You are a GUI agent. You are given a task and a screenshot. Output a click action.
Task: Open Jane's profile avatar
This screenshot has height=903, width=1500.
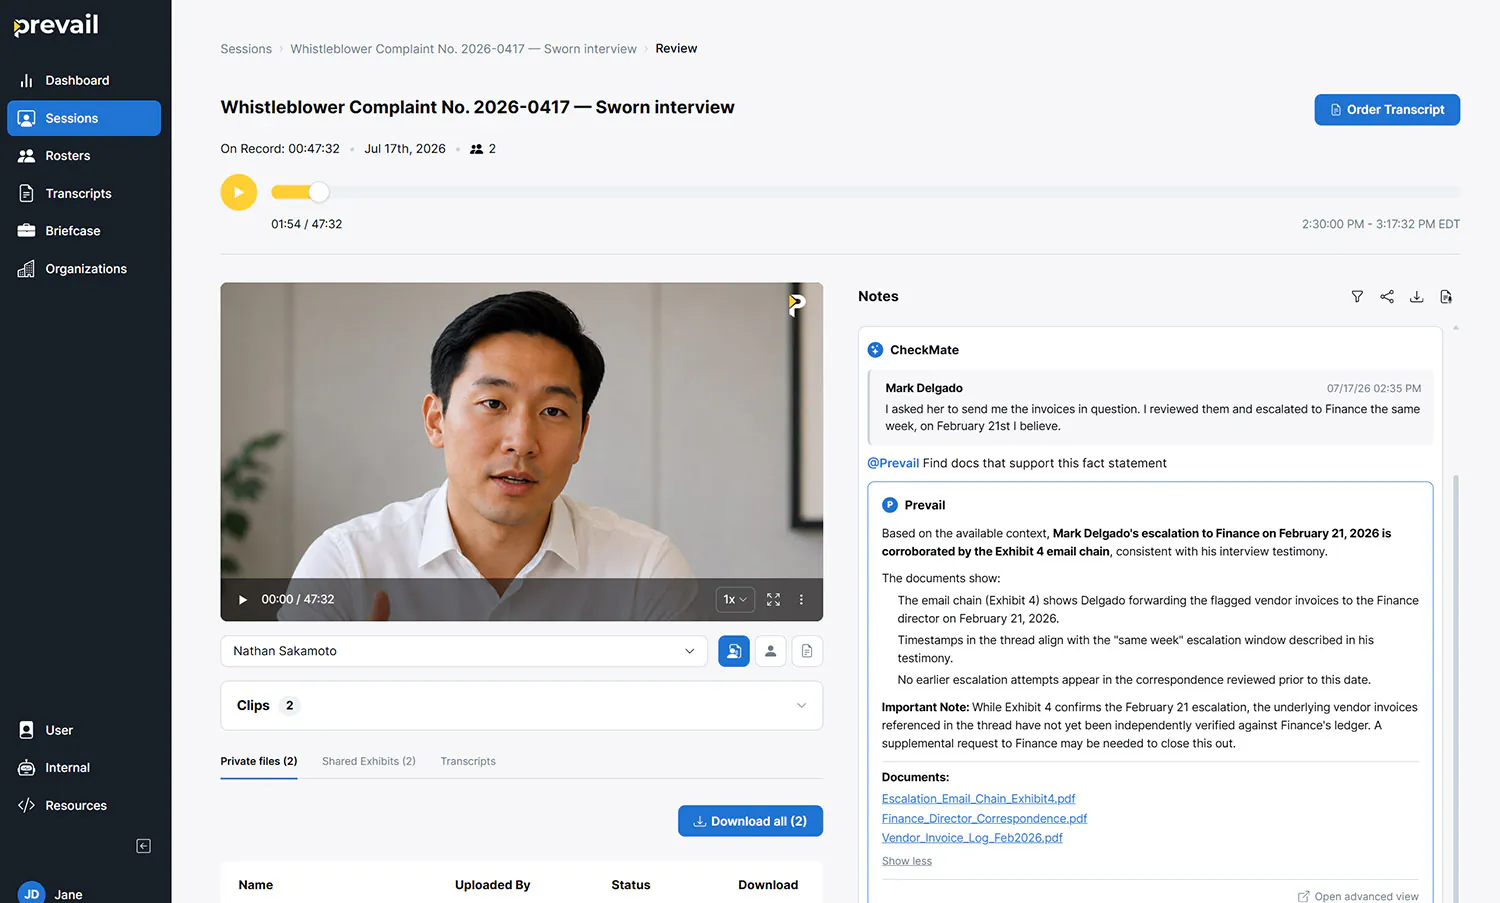31,893
